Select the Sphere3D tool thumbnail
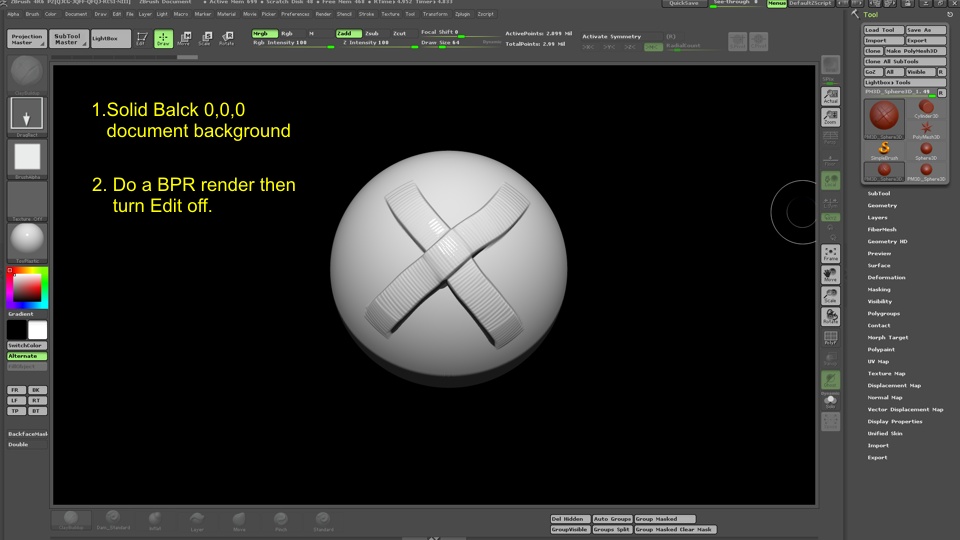The width and height of the screenshot is (960, 540). pos(926,151)
